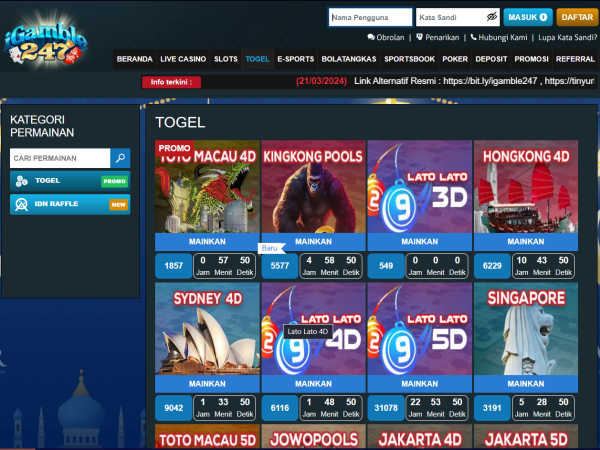The image size is (600, 450).
Task: Click result number 3191
Action: [492, 408]
